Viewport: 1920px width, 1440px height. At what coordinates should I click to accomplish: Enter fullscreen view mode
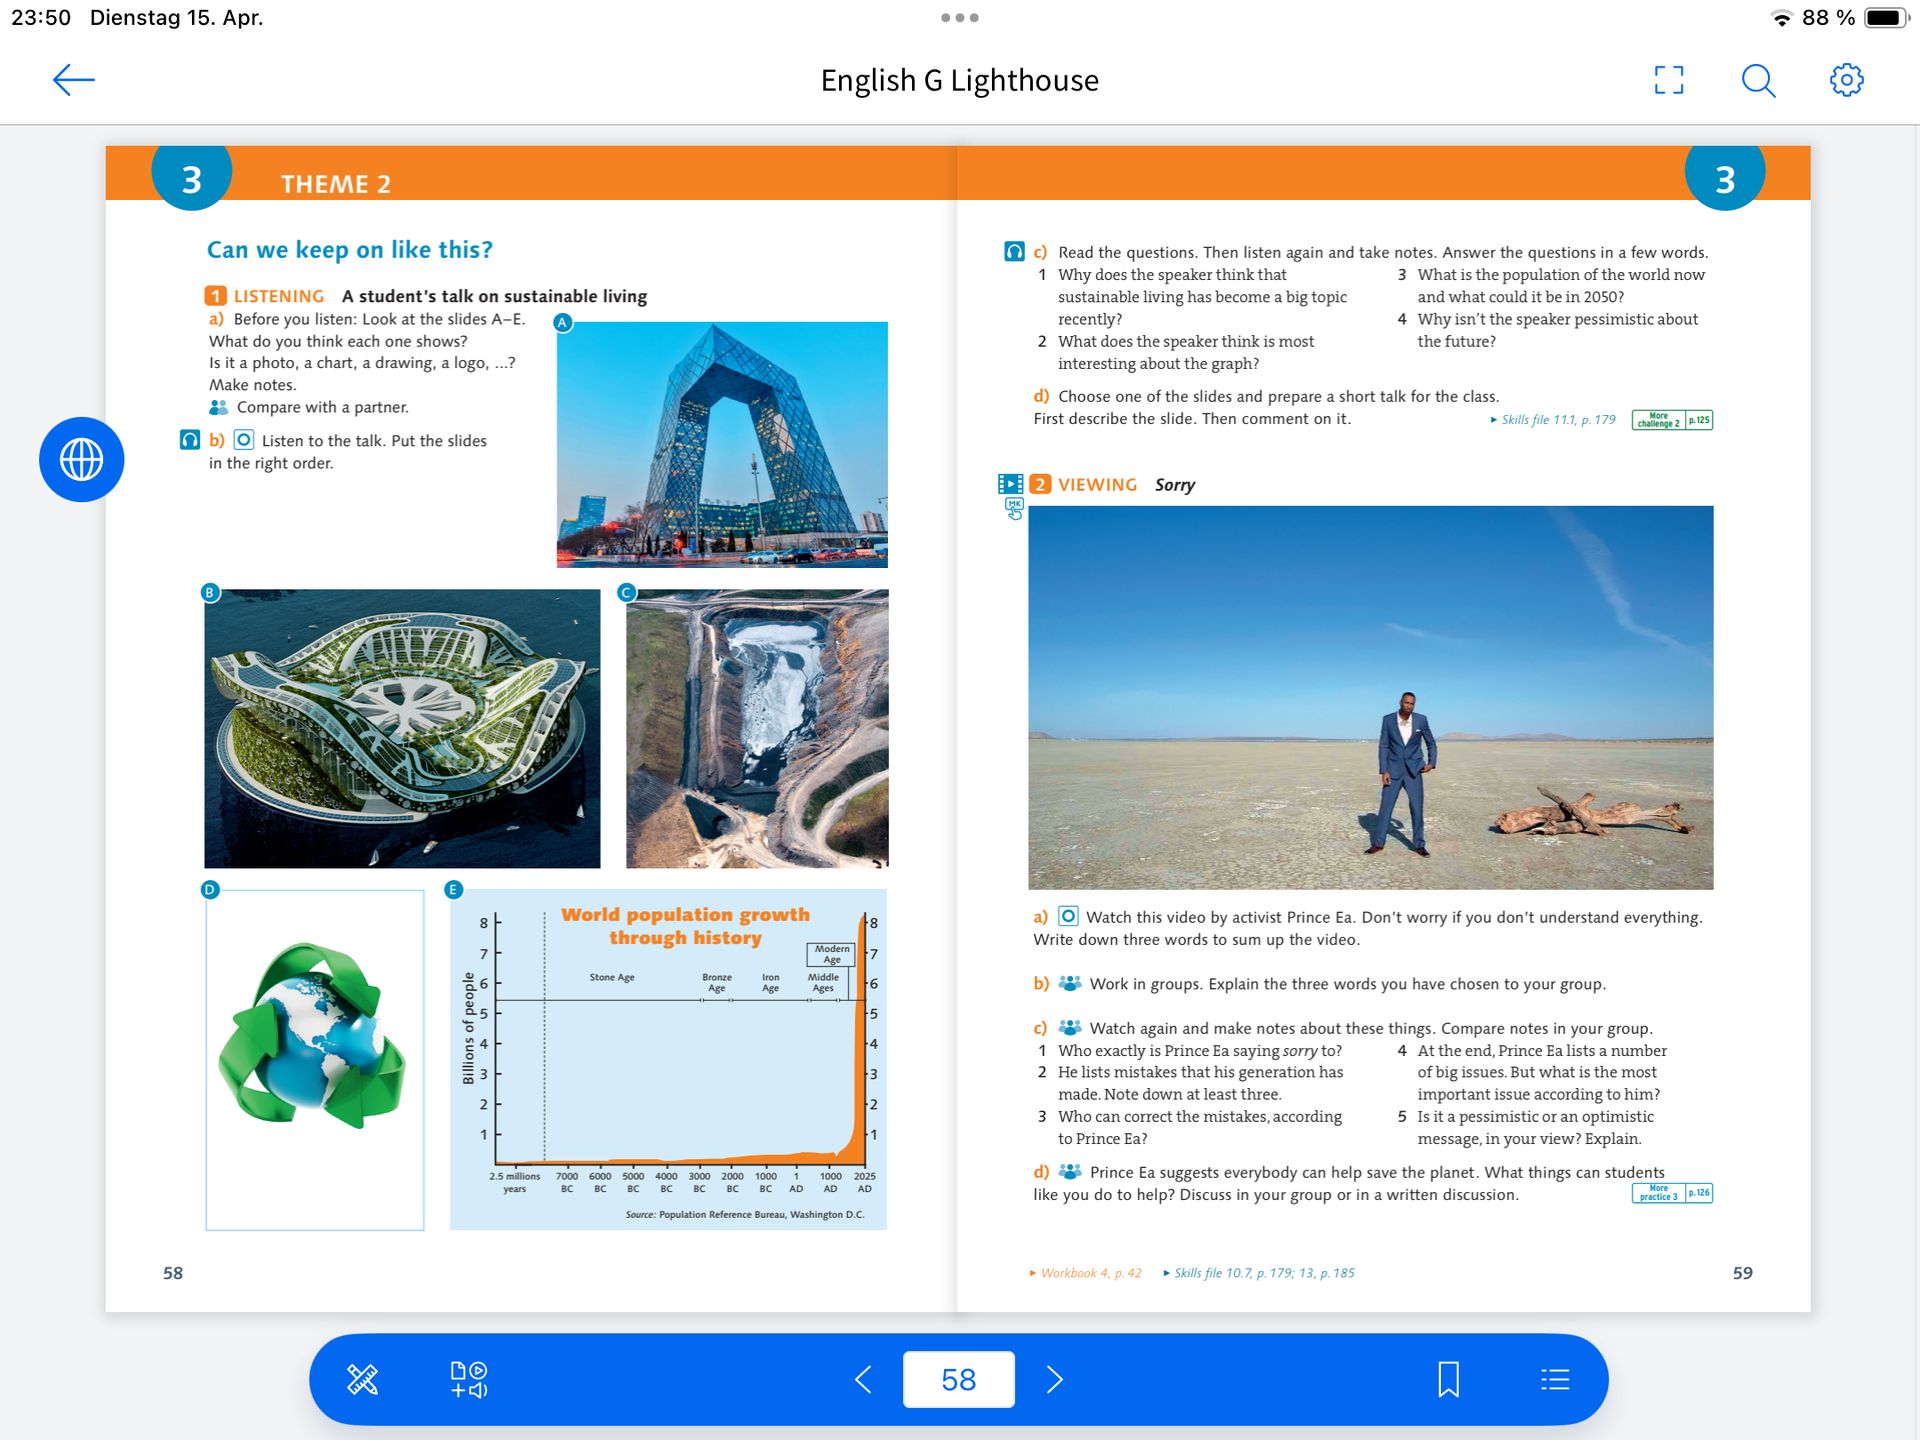[x=1668, y=80]
